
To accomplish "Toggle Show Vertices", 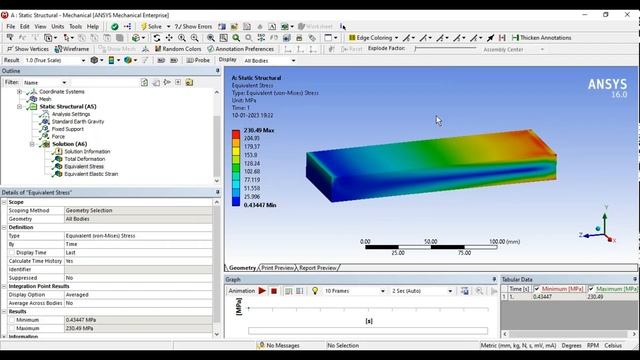I will [x=28, y=49].
